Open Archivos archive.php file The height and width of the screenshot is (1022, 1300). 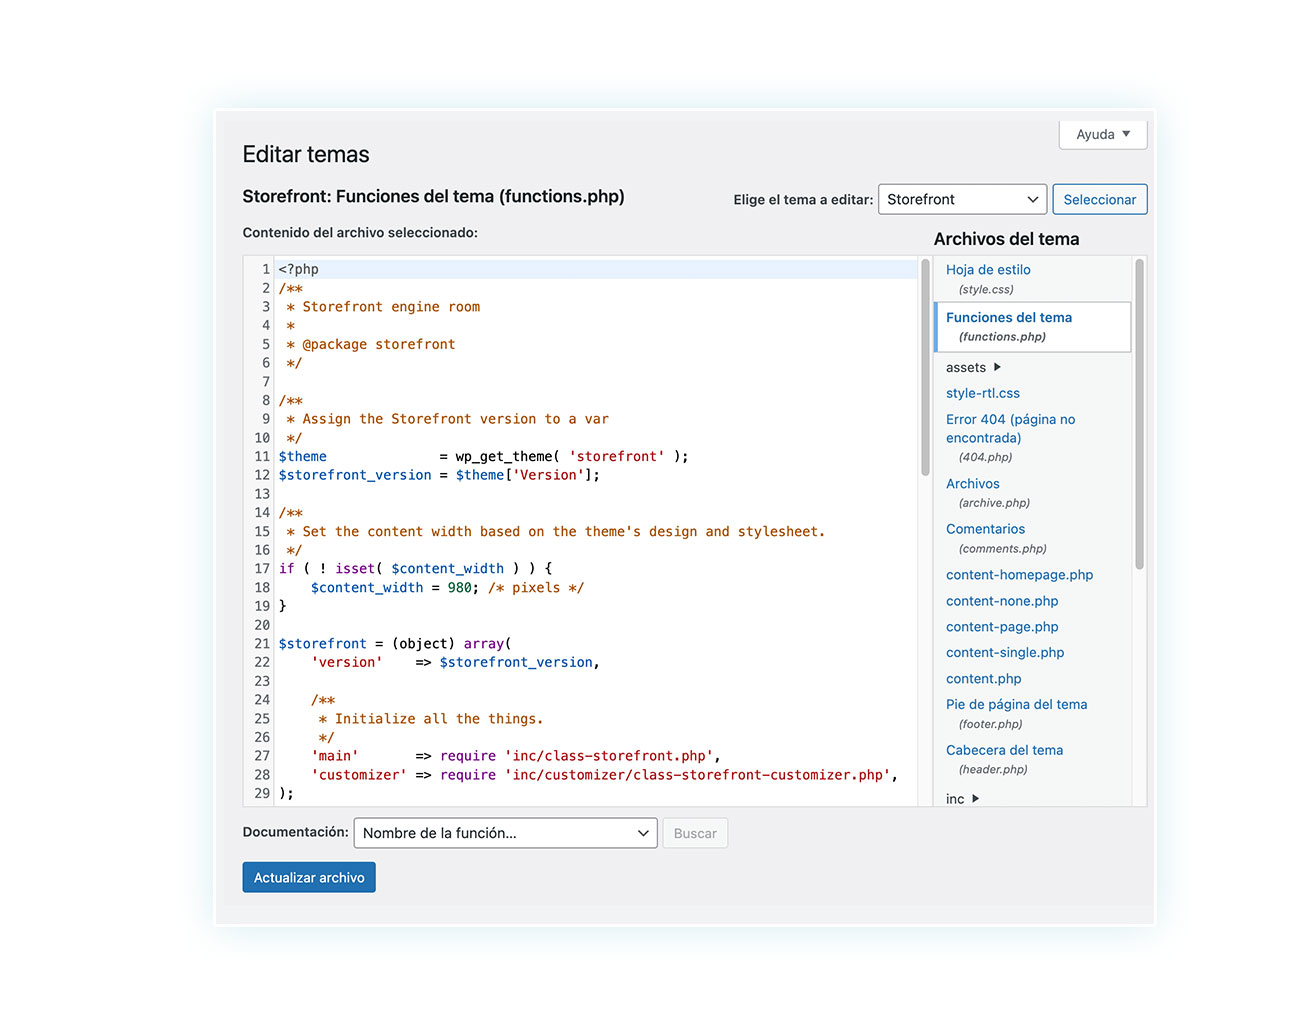(973, 484)
